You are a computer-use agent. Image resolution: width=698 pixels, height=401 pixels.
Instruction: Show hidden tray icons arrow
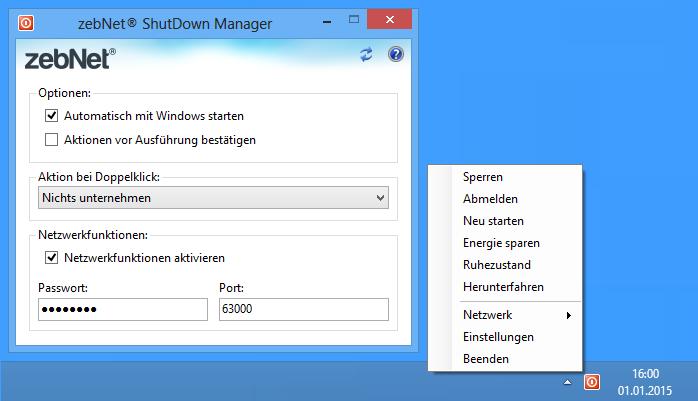click(x=567, y=382)
